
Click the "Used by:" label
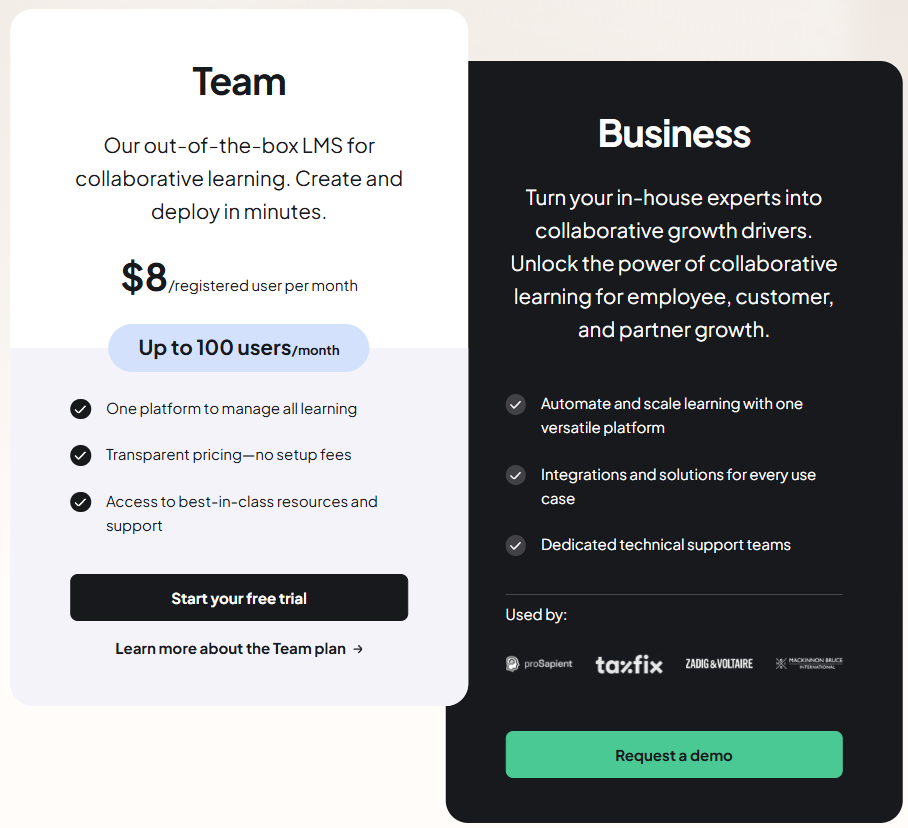pos(536,614)
